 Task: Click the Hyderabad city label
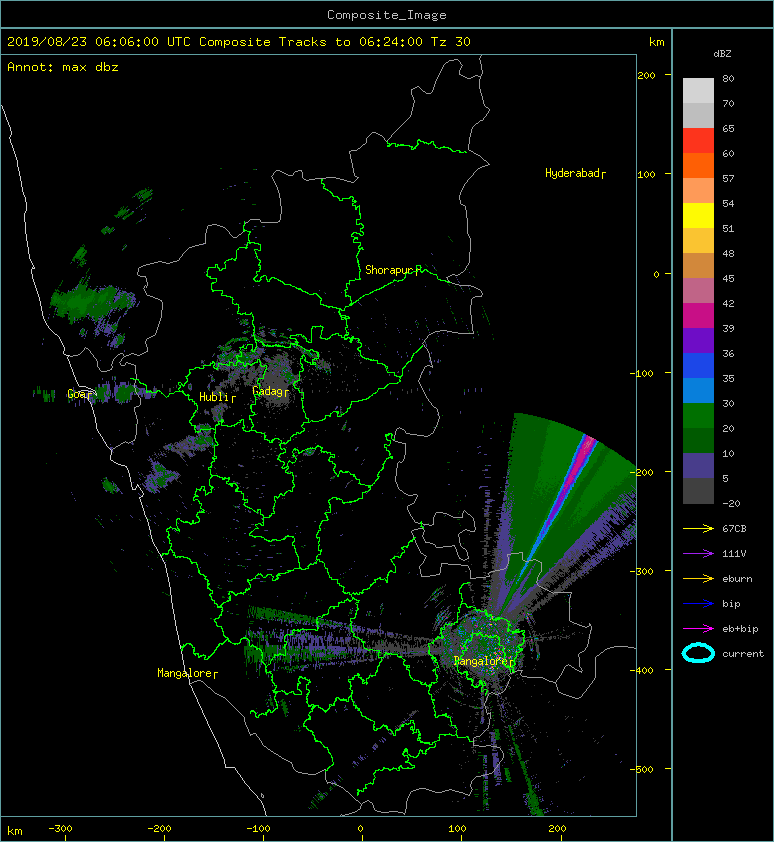pyautogui.click(x=573, y=173)
